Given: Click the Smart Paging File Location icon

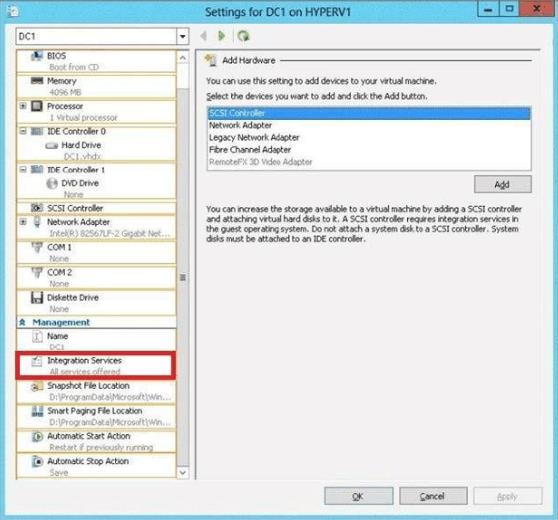Looking at the screenshot, I should (x=37, y=411).
